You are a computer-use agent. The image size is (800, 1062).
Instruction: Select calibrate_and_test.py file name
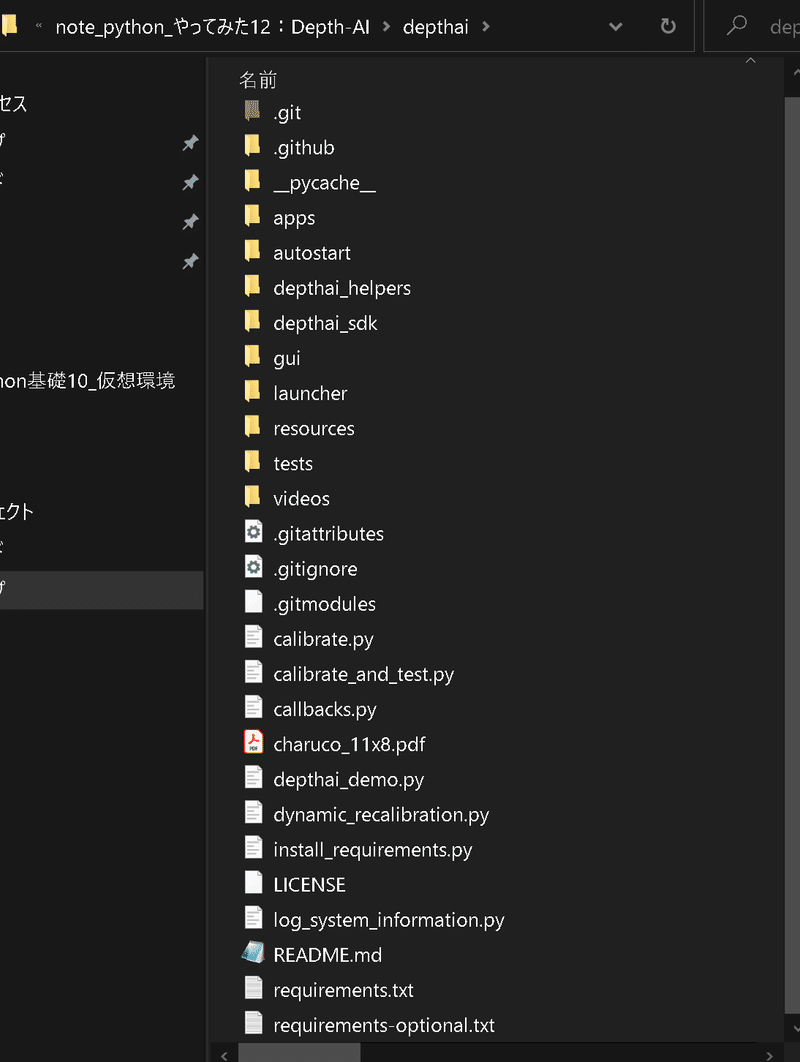(364, 675)
